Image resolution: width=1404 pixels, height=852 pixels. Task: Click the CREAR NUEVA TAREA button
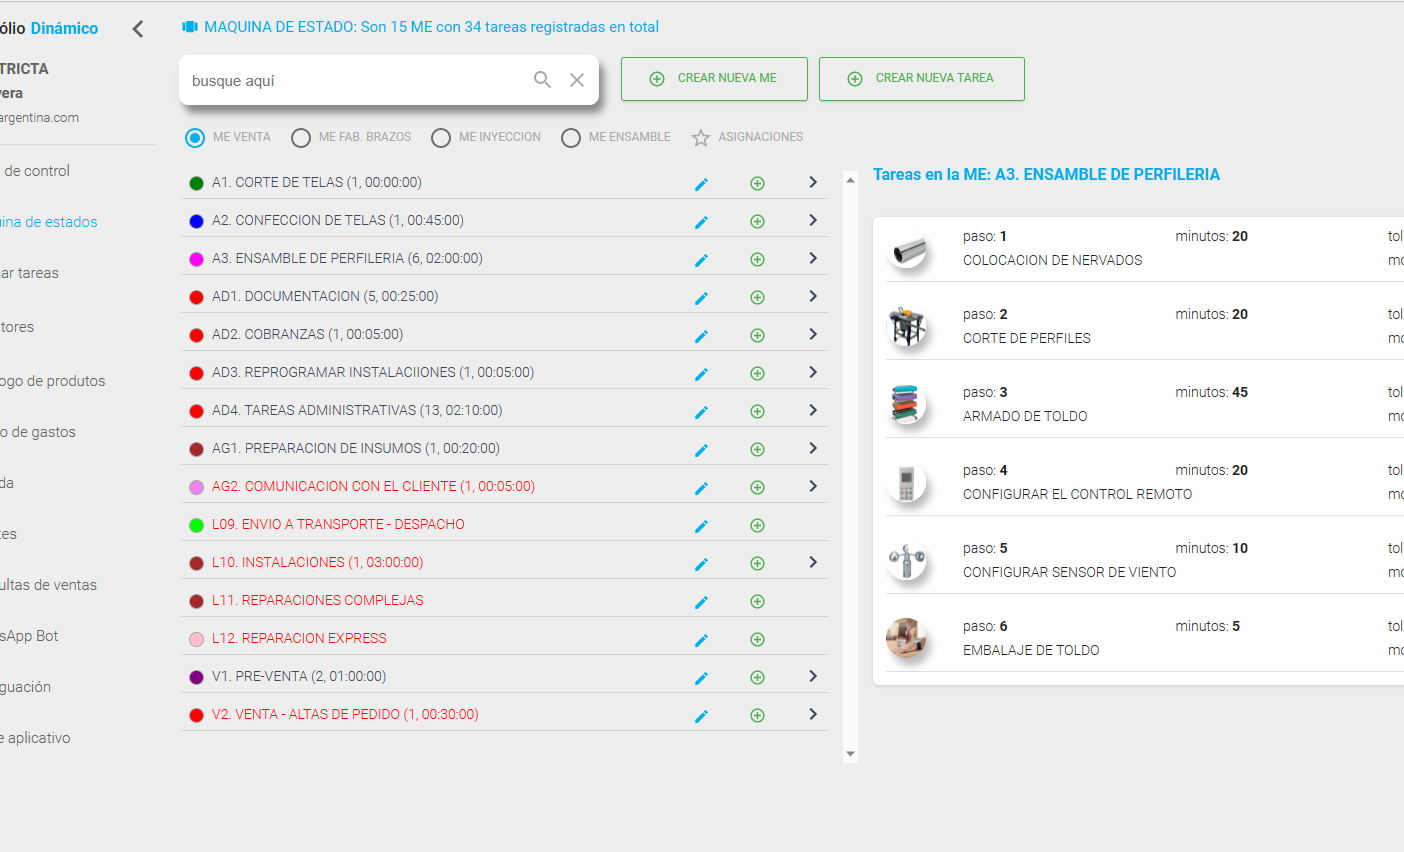pyautogui.click(x=921, y=78)
